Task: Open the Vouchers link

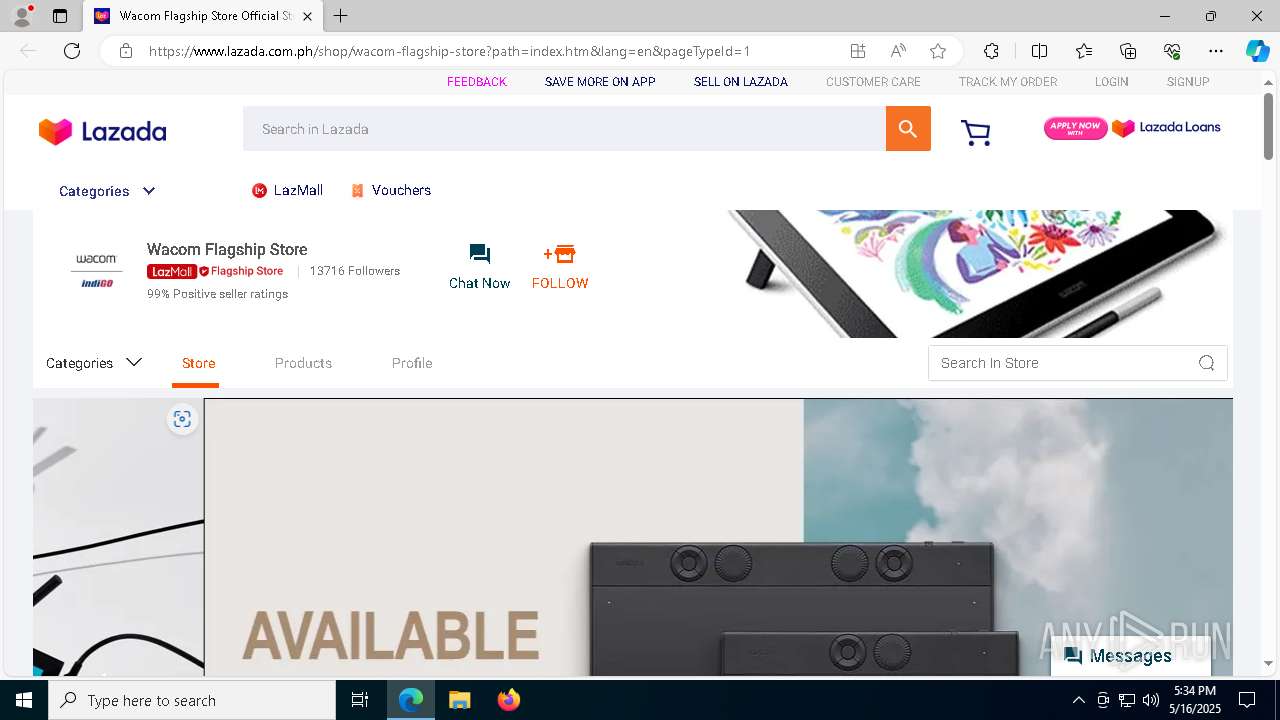Action: point(390,190)
